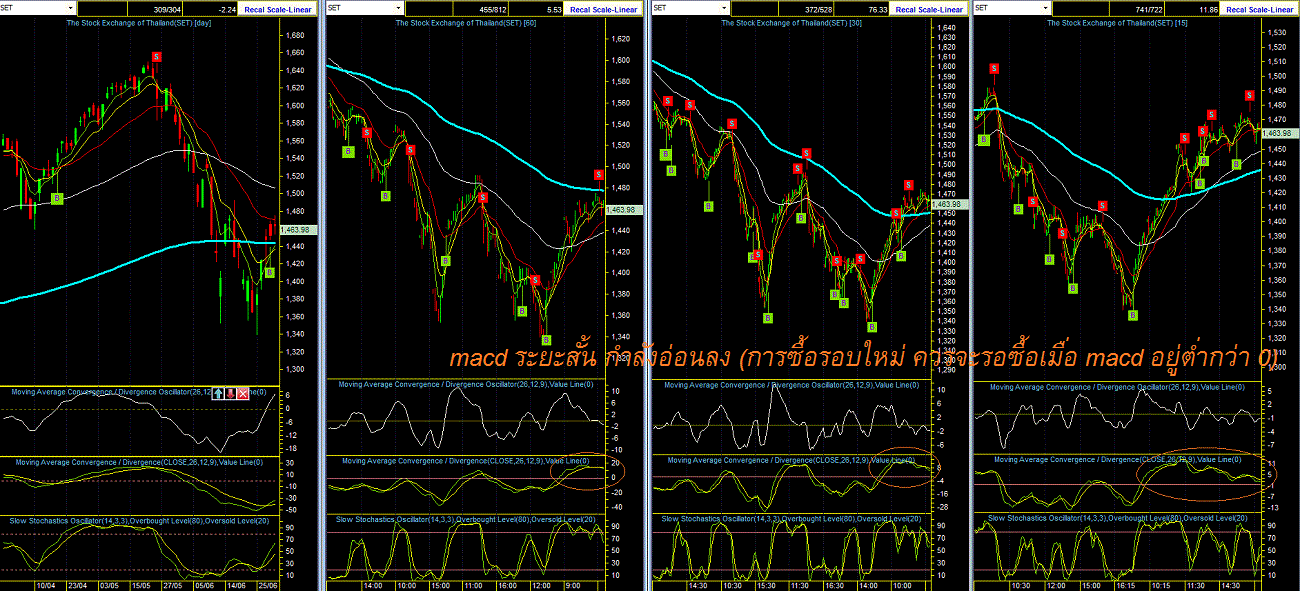The width and height of the screenshot is (1300, 591).
Task: Click title 'The Stock Exchange of Thailand(SET) [30]'
Action: coord(791,22)
